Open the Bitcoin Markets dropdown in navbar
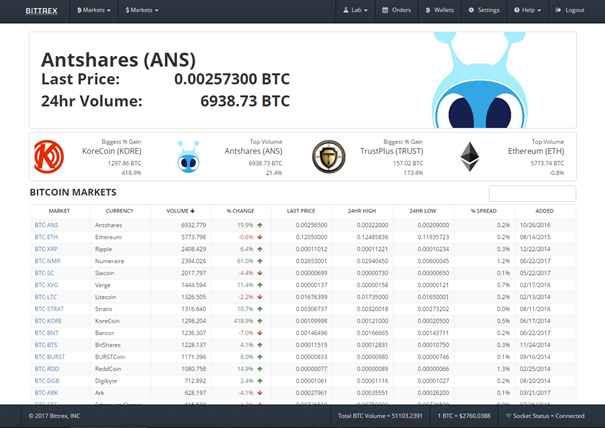 pyautogui.click(x=94, y=10)
